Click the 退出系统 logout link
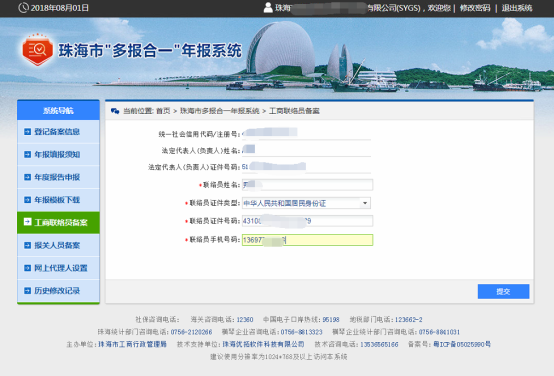Viewport: 554px width, 376px height. (517, 8)
